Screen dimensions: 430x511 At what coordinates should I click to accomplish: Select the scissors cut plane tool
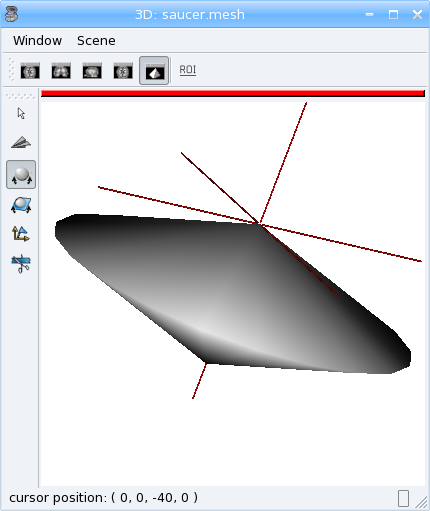(21, 263)
